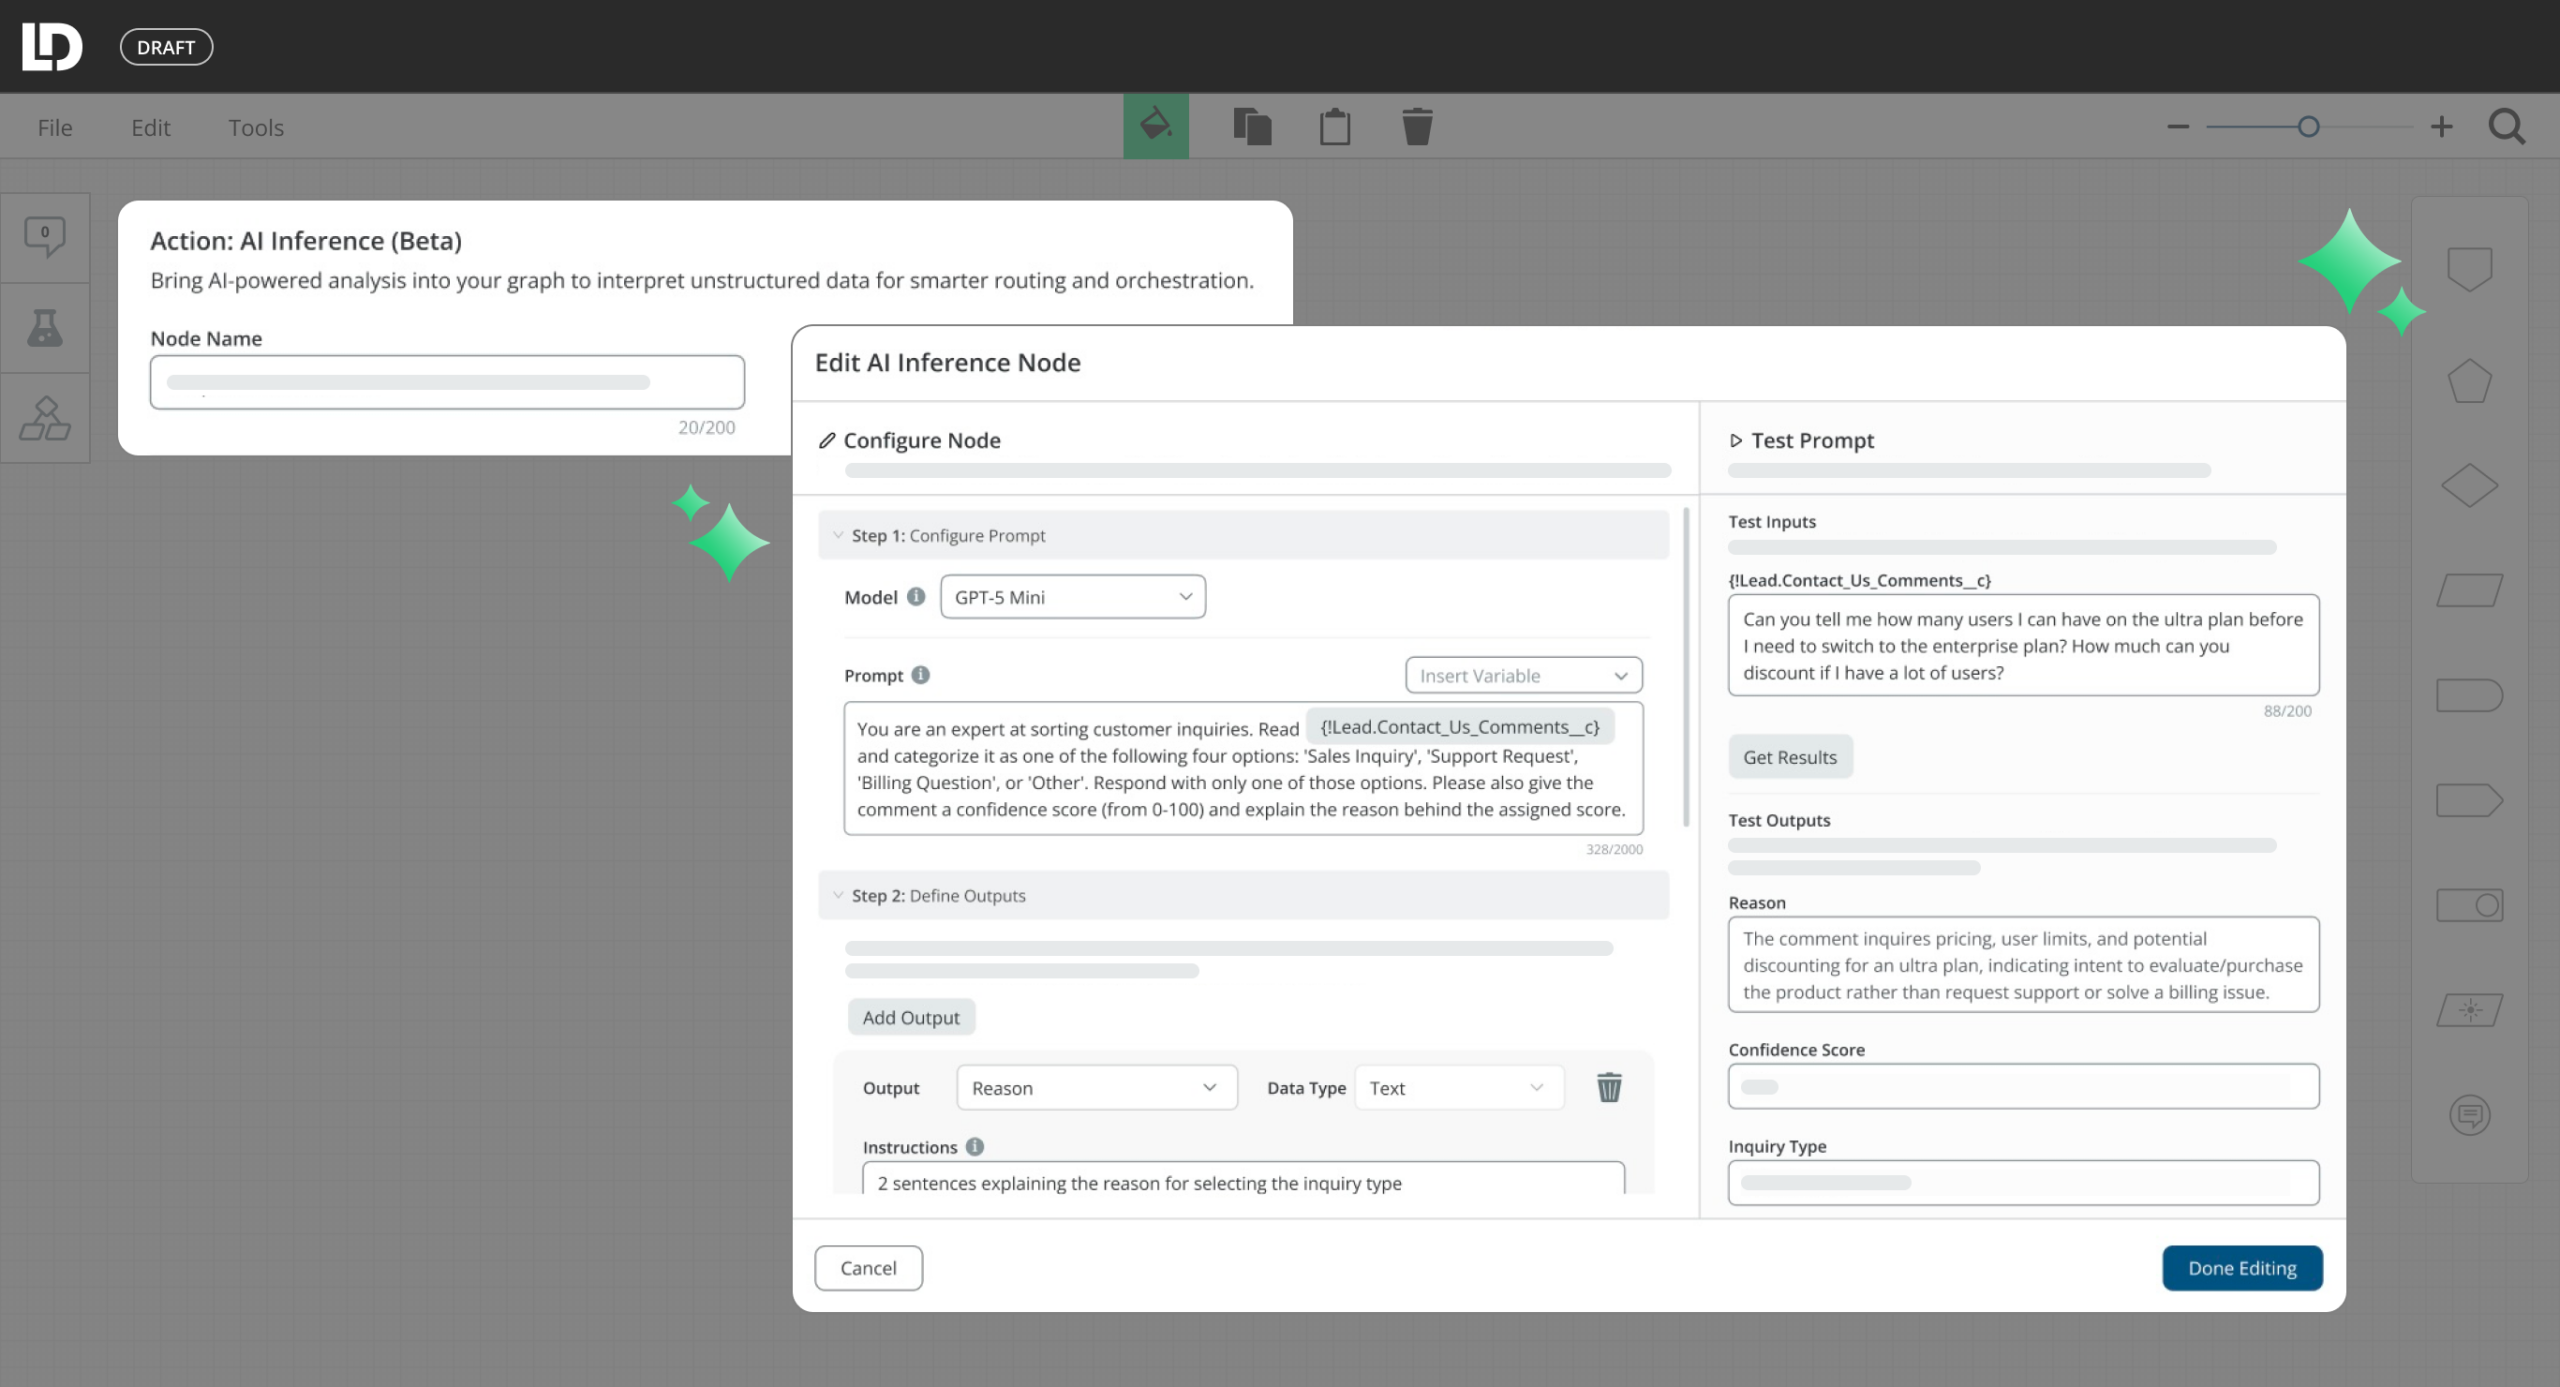Select the diamond decision shape
This screenshot has width=2560, height=1387.
click(x=2470, y=484)
